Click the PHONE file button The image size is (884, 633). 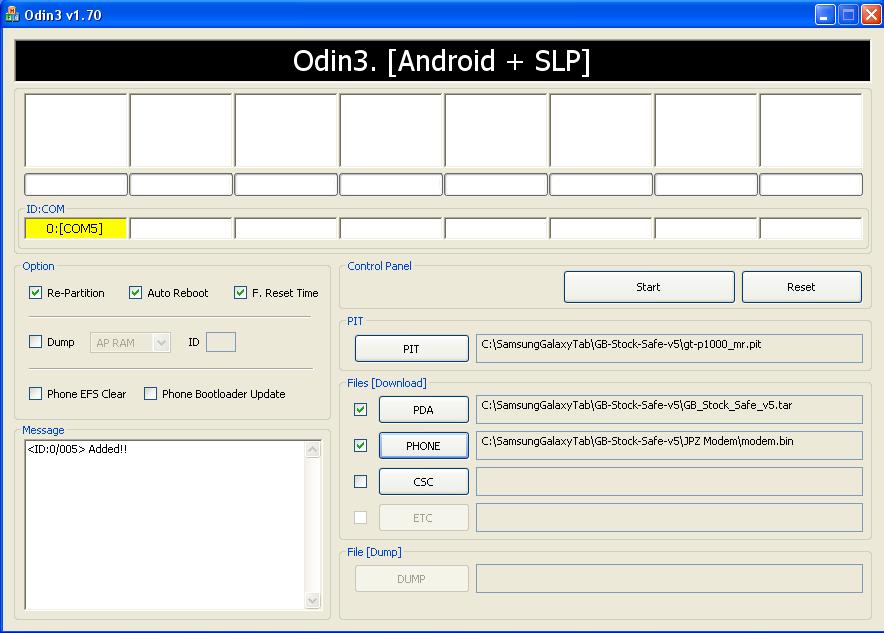pos(423,445)
